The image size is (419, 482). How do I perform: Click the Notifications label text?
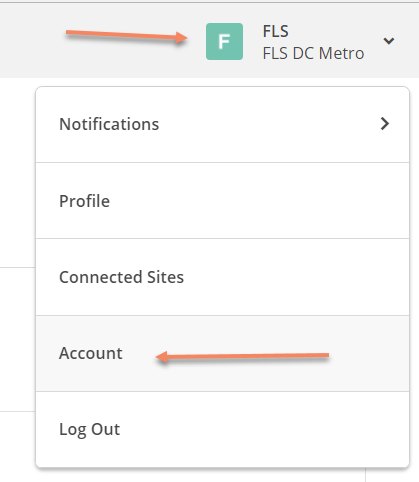(109, 124)
